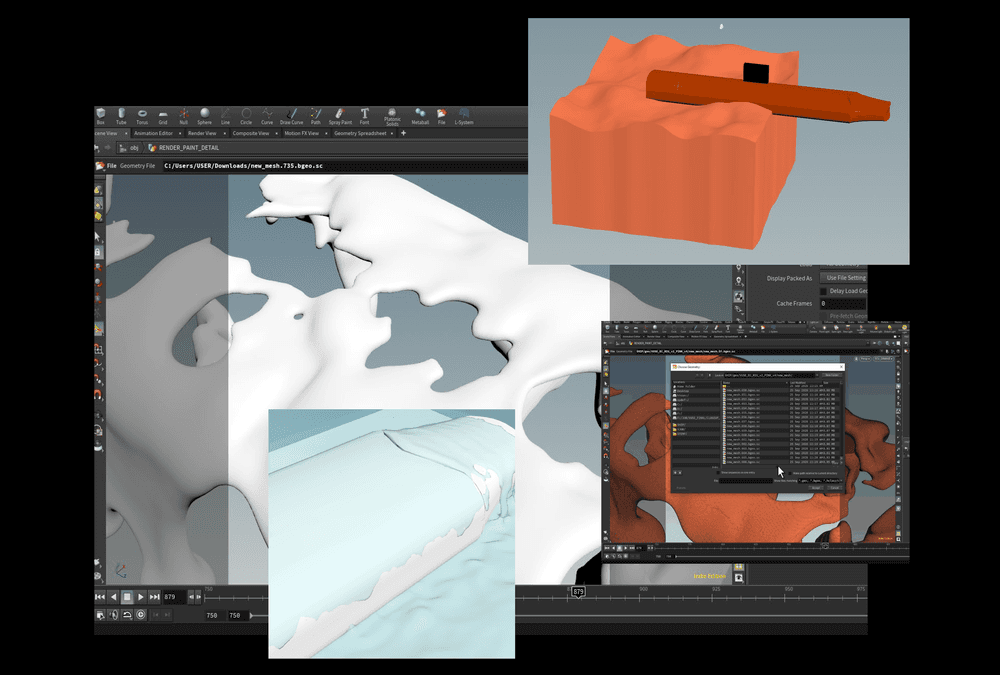Viewport: 1000px width, 675px height.
Task: Enable the Delay Load Geo checkbox
Action: tap(823, 292)
